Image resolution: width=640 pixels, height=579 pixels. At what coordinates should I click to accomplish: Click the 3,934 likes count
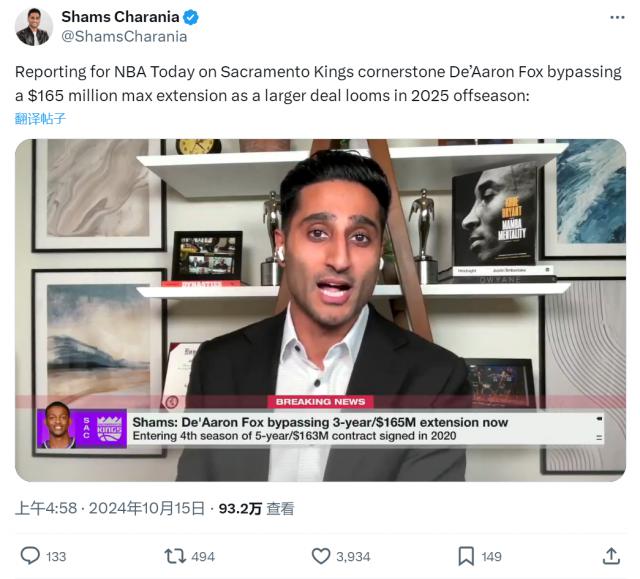point(353,557)
